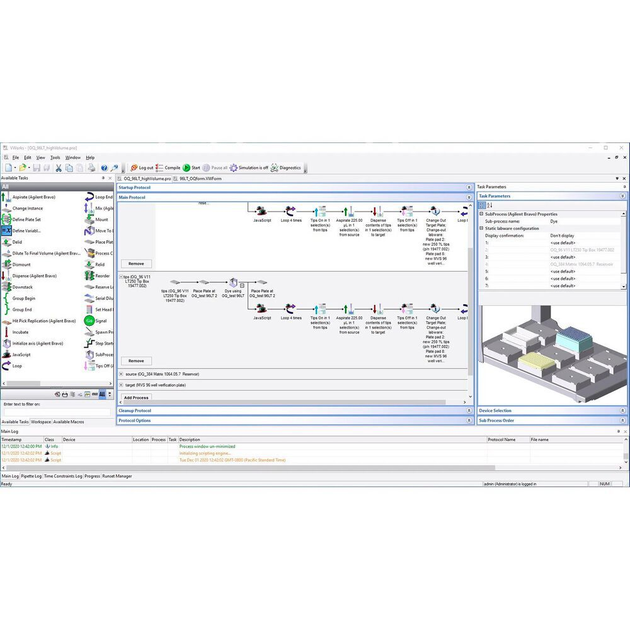This screenshot has width=630, height=630.
Task: Open the Window menu
Action: point(73,158)
